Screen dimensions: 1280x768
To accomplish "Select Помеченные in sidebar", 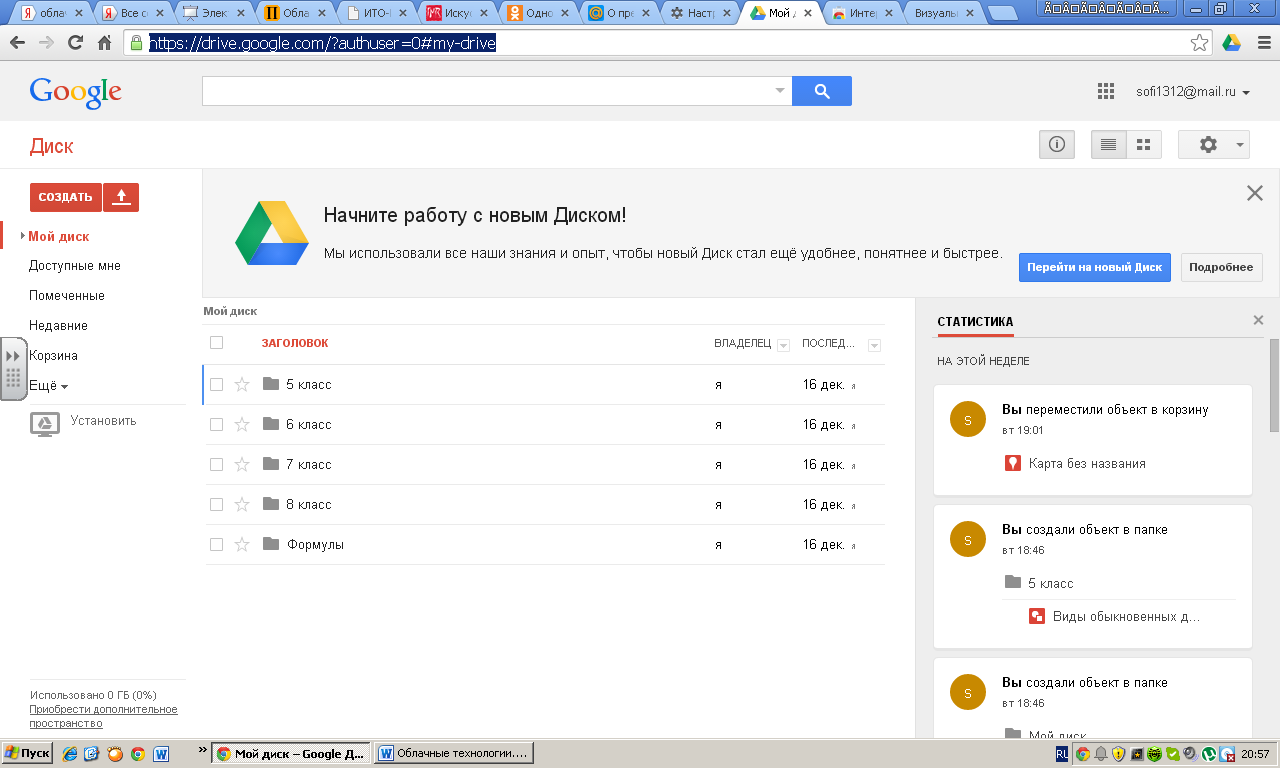I will coord(66,296).
